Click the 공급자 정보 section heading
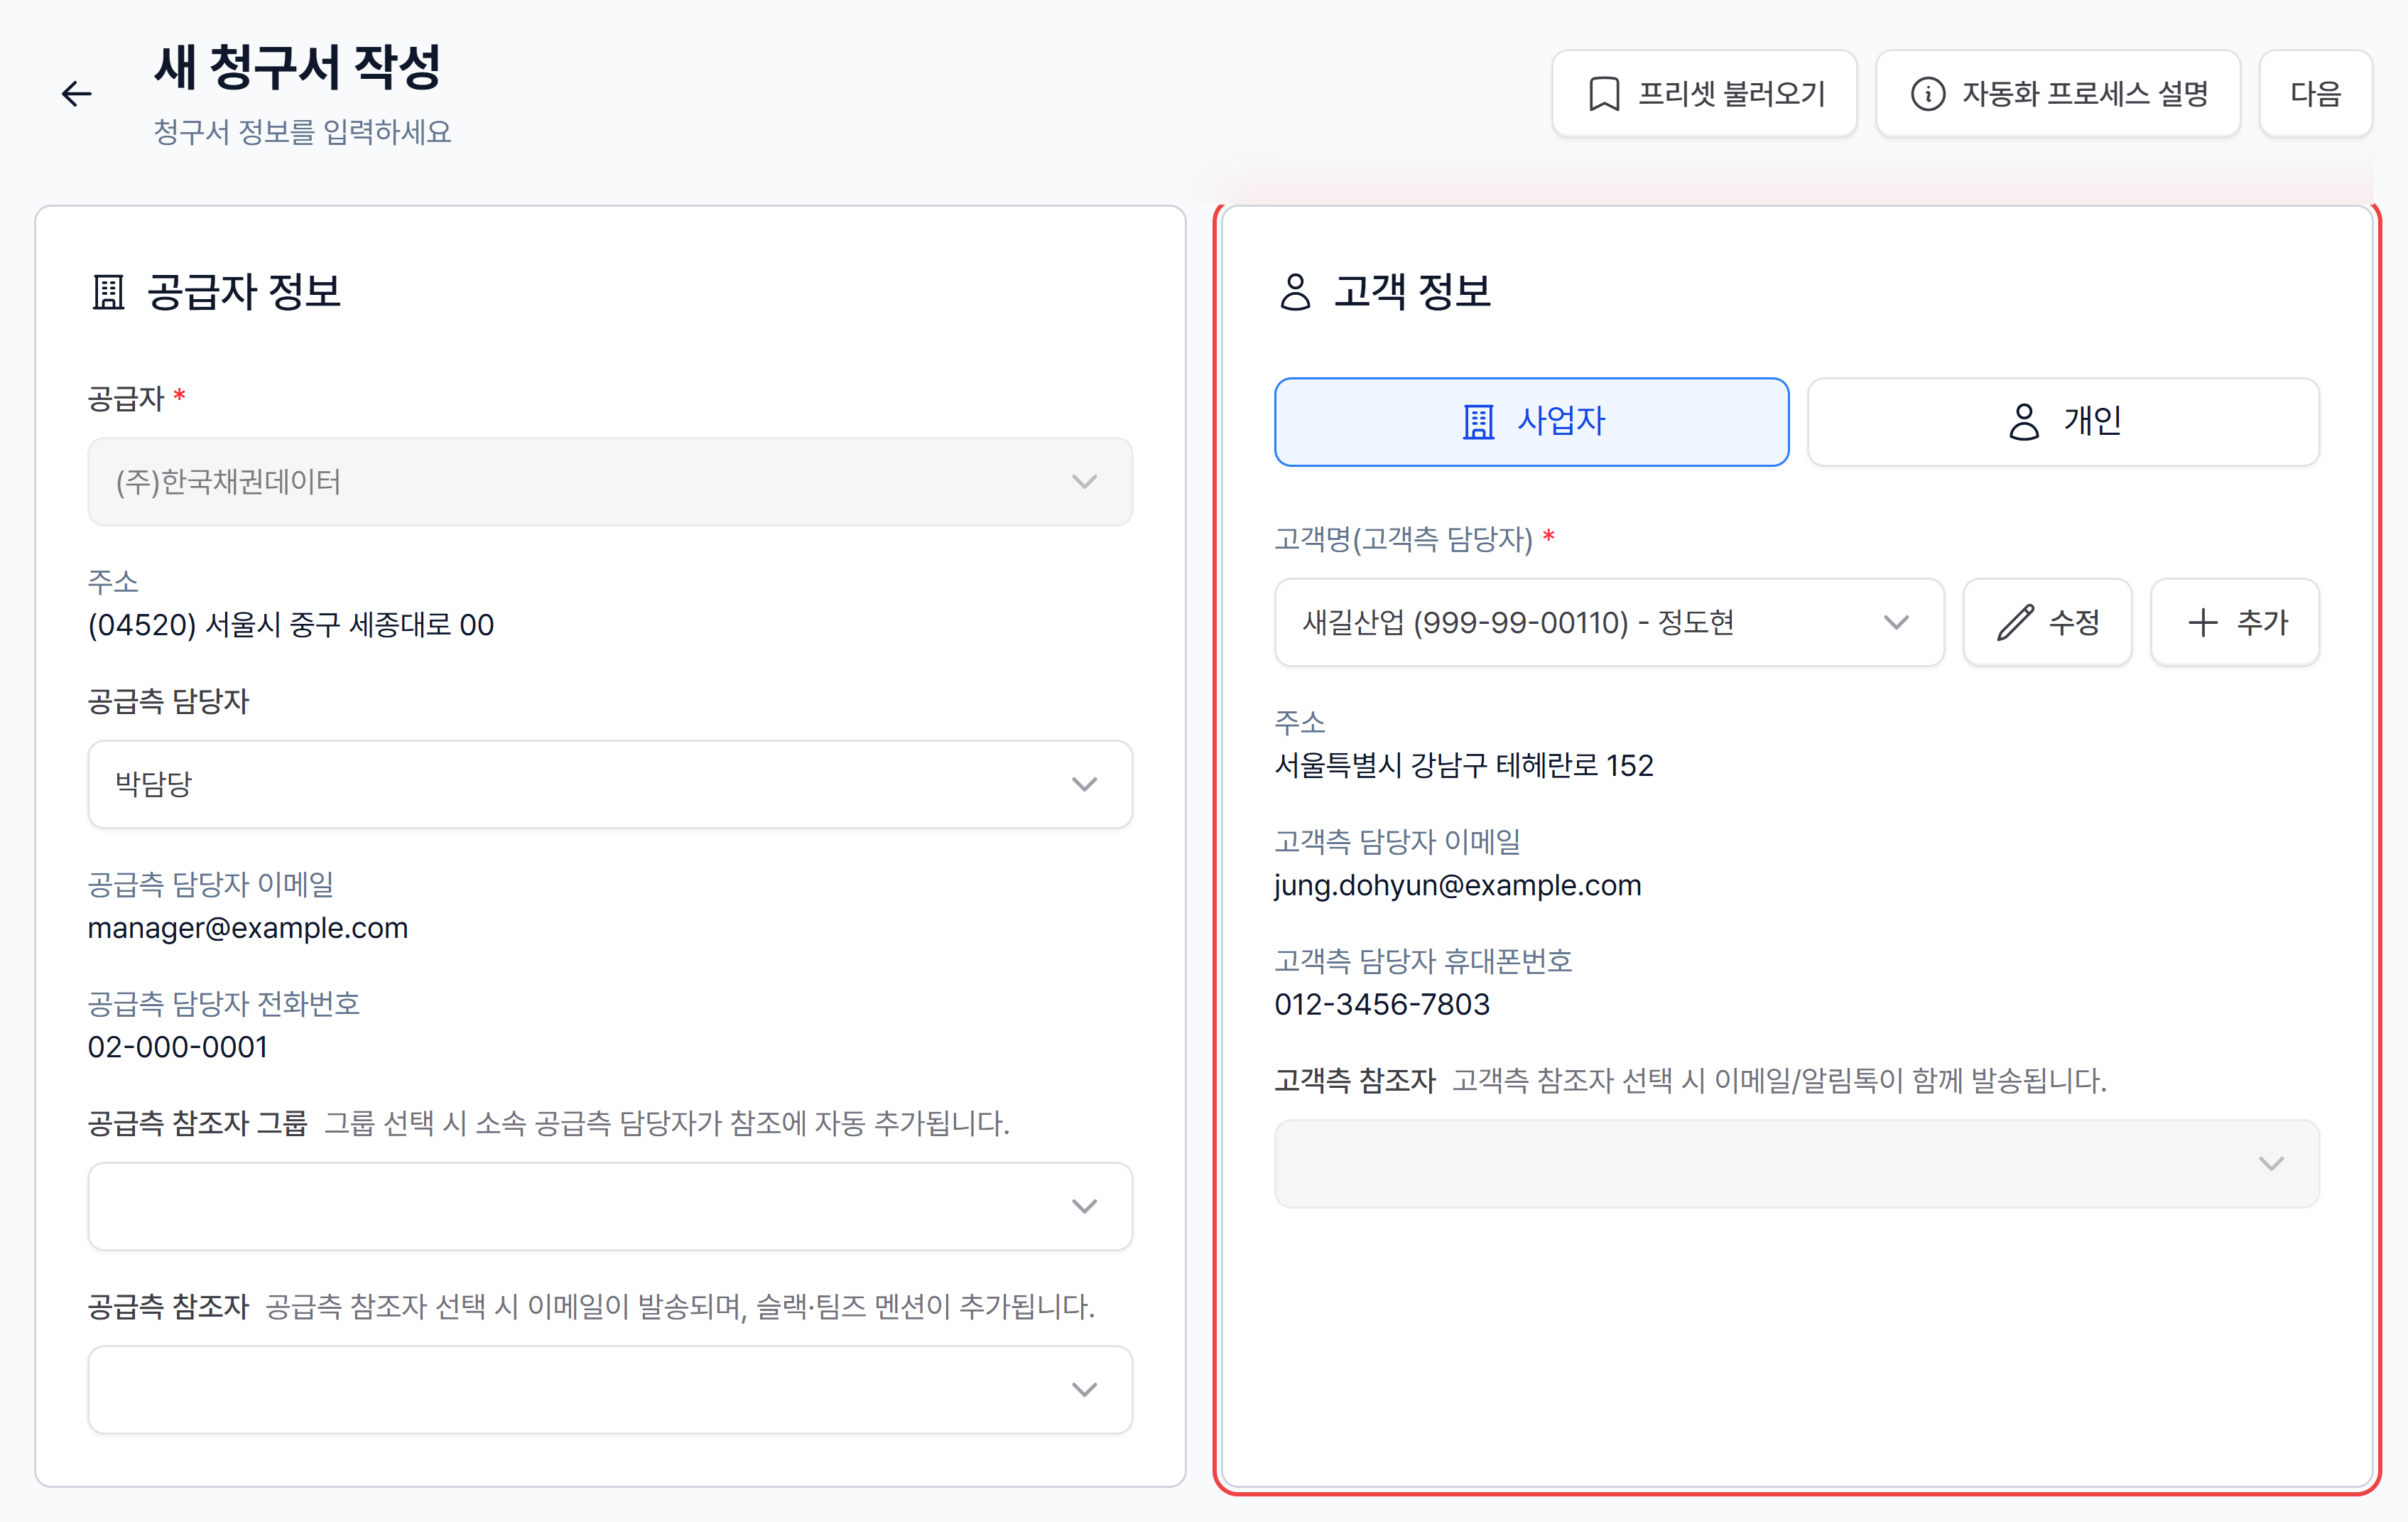The height and width of the screenshot is (1522, 2408). (244, 292)
